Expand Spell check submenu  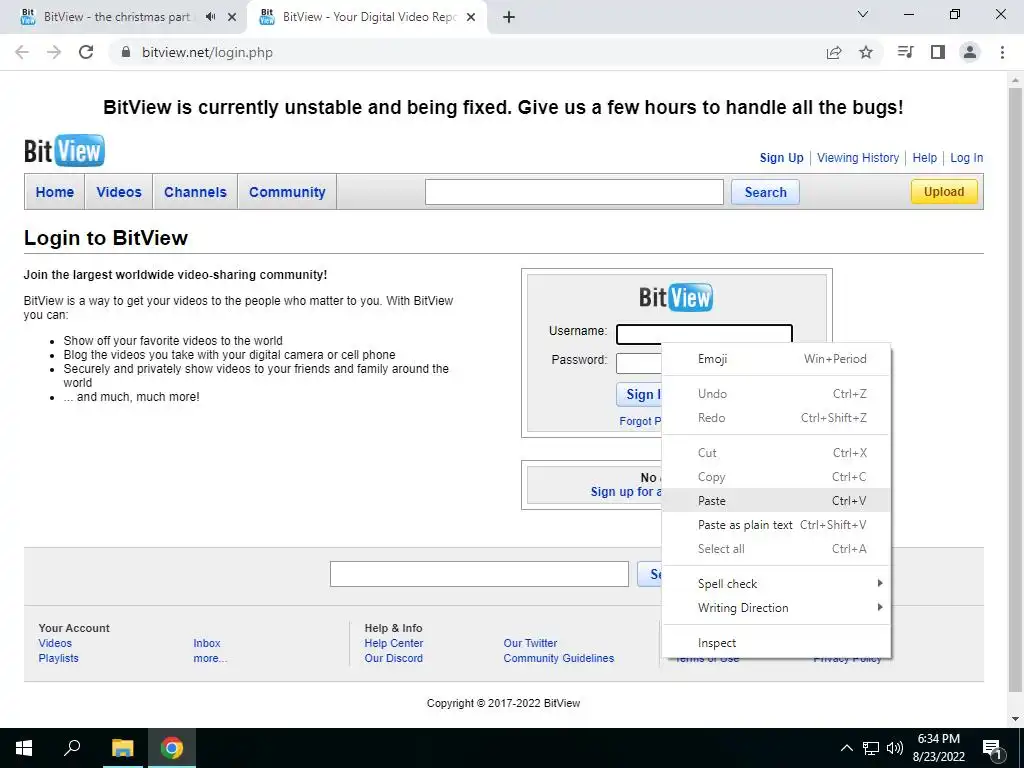(776, 584)
